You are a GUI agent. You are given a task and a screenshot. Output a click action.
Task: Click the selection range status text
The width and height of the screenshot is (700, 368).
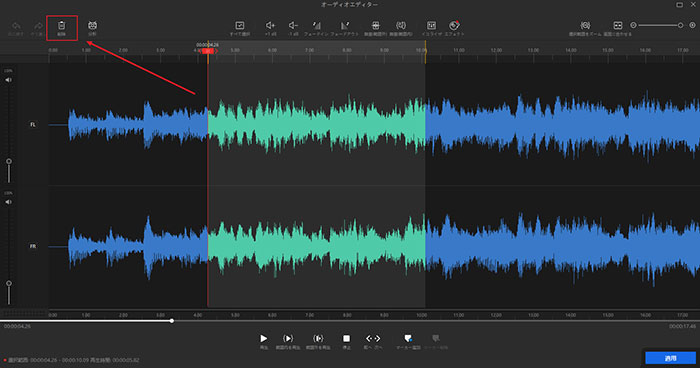(74, 360)
